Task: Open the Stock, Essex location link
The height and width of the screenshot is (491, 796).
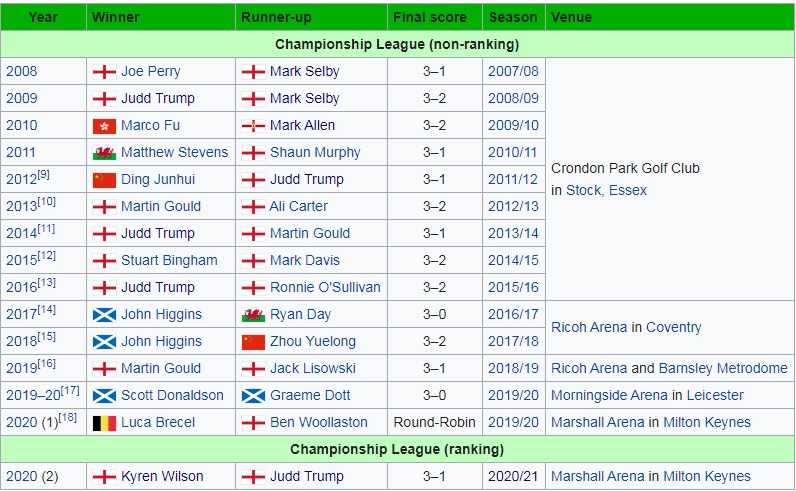Action: point(606,190)
